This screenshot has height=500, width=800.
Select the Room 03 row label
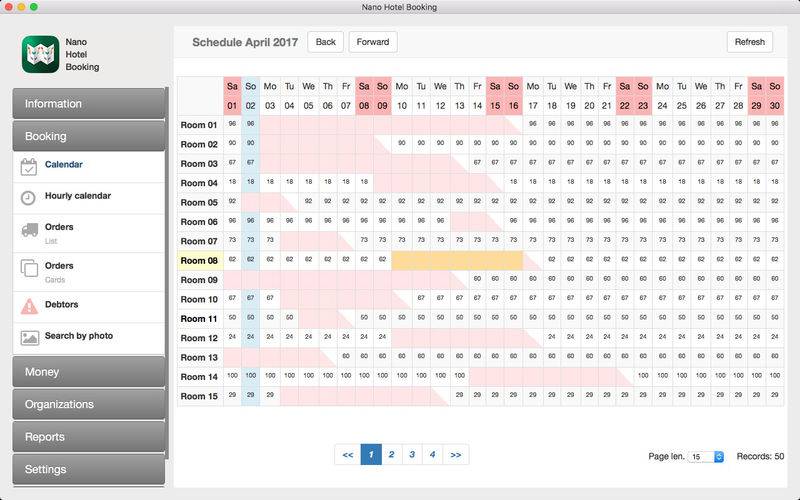(x=199, y=164)
